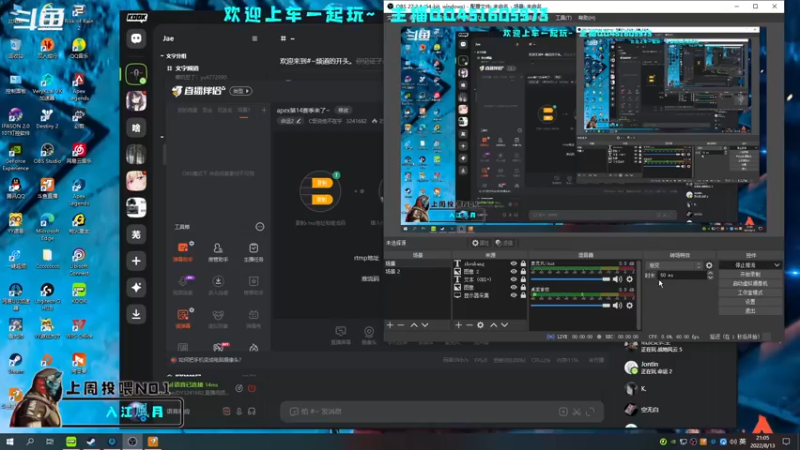Click the transition duration stepper arrows in OBS
The image size is (800, 450).
pyautogui.click(x=710, y=275)
